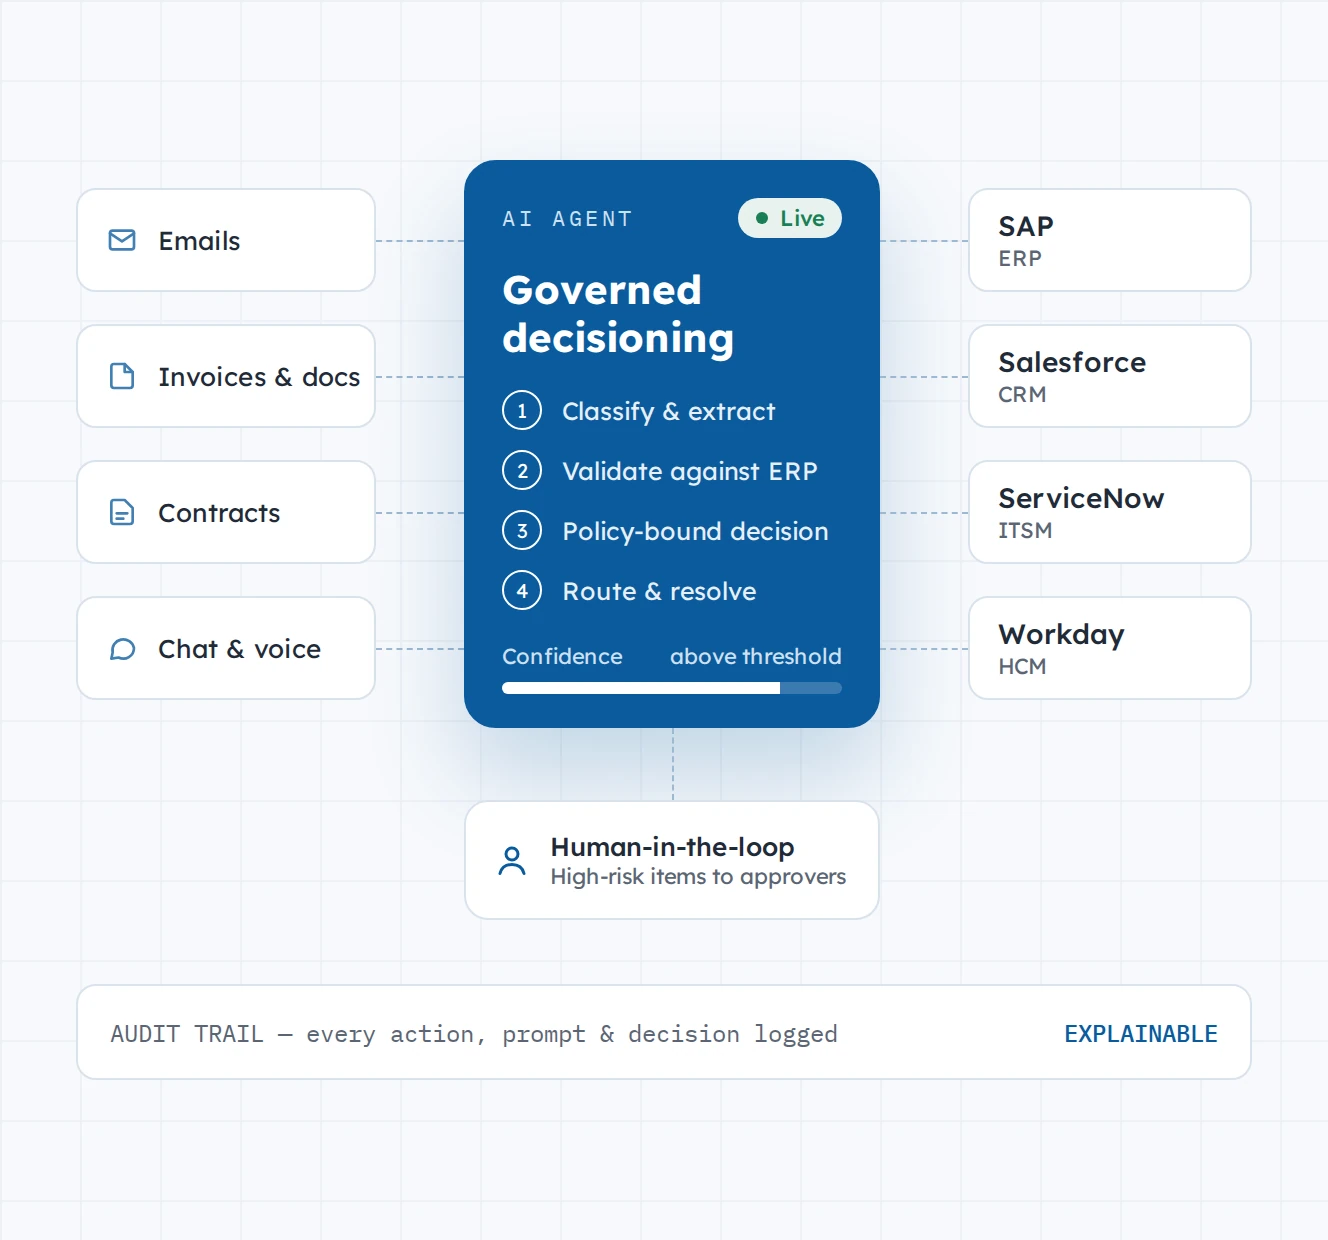Click the HCM subtitle under Workday
The image size is (1328, 1240).
click(1022, 666)
